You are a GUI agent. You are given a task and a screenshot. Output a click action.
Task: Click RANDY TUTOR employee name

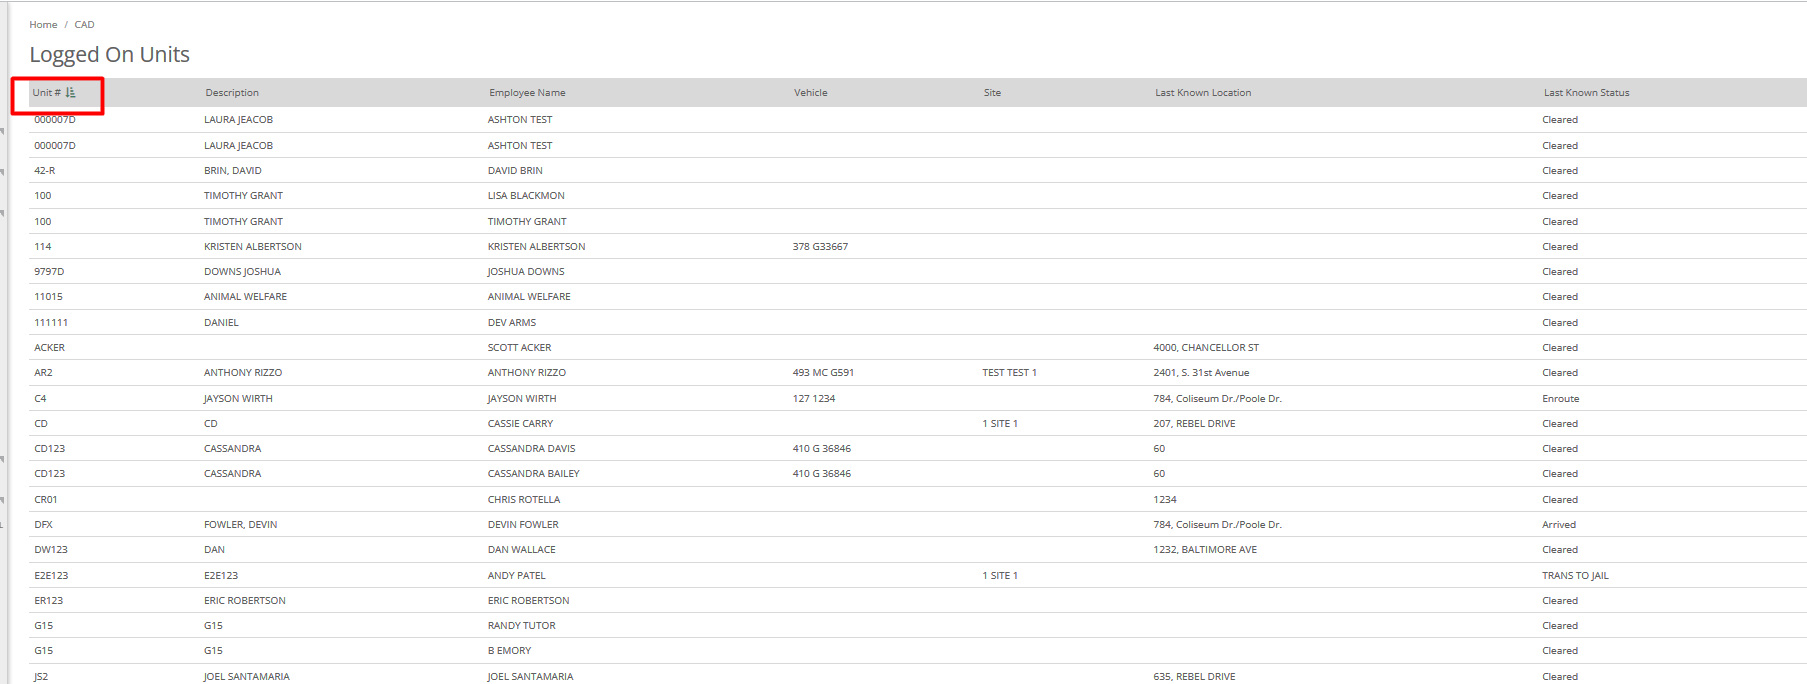click(x=521, y=625)
